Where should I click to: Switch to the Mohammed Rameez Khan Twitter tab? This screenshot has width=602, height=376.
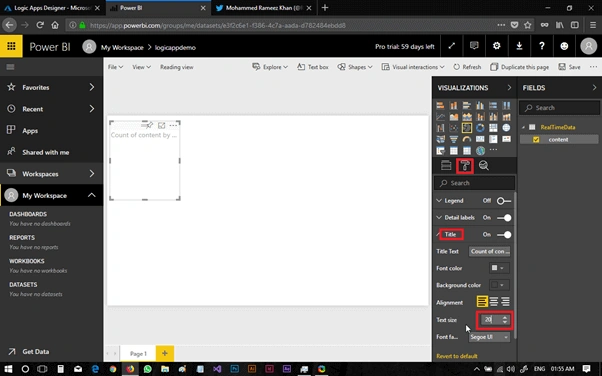(x=263, y=8)
